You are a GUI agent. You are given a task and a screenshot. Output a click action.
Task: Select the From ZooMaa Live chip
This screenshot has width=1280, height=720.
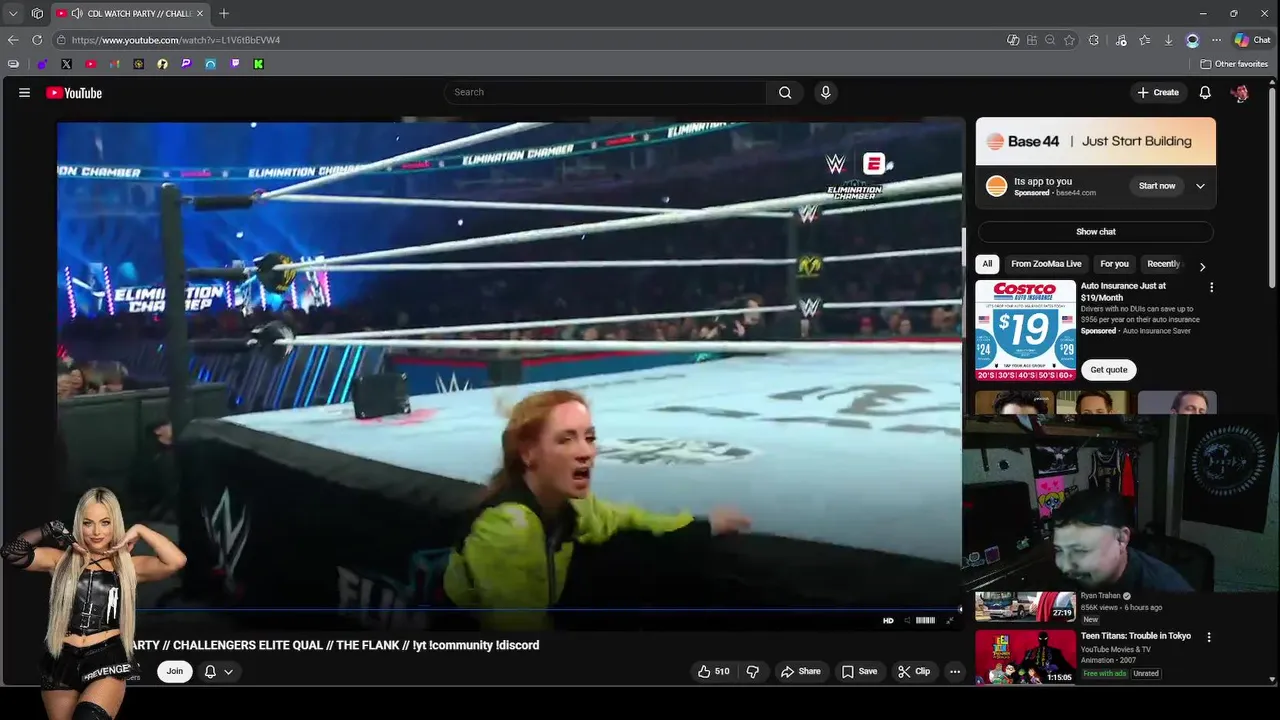click(x=1046, y=264)
